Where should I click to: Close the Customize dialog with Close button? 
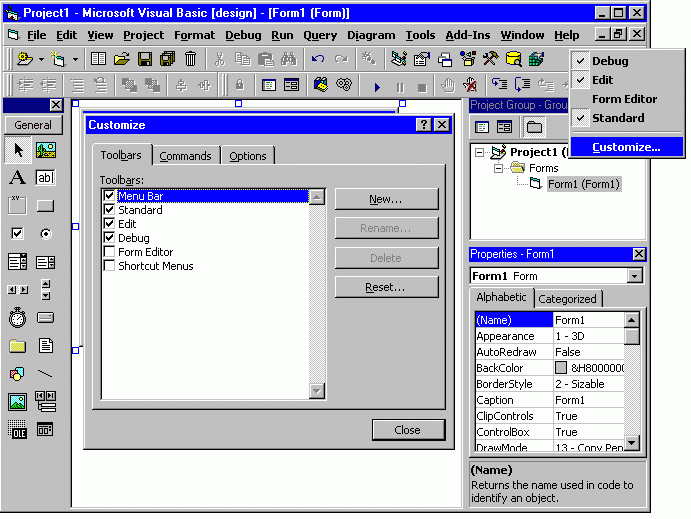(408, 430)
